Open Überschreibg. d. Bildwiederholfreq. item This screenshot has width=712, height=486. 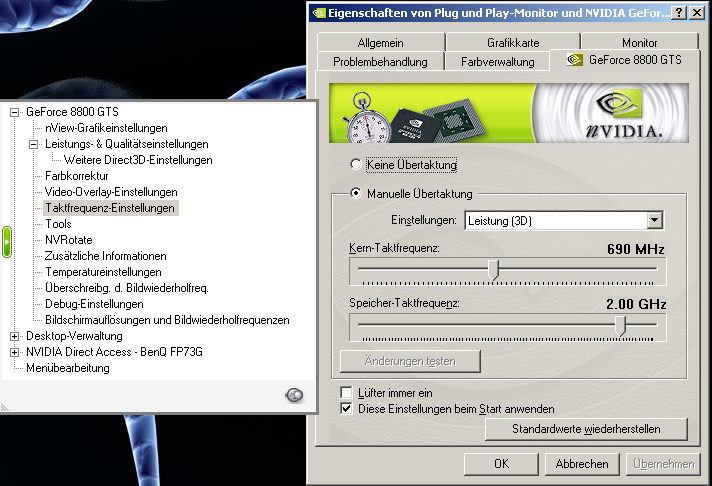pyautogui.click(x=127, y=288)
